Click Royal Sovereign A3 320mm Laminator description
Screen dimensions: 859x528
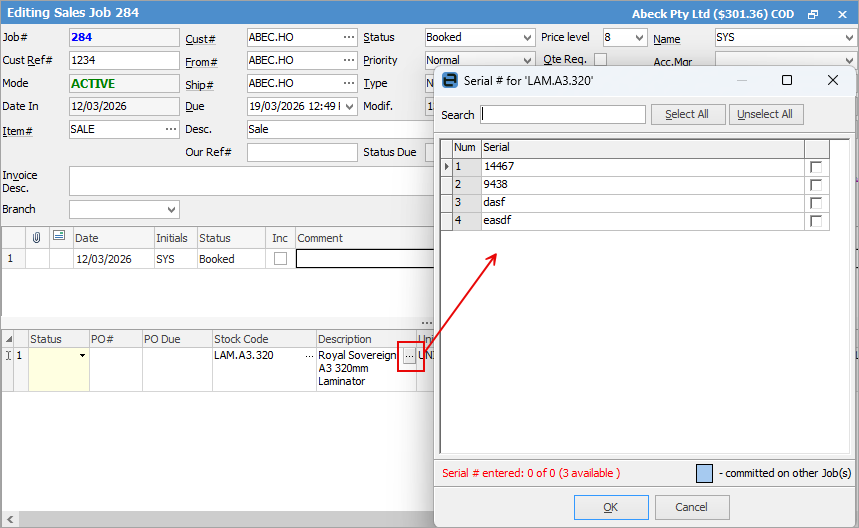(x=357, y=368)
